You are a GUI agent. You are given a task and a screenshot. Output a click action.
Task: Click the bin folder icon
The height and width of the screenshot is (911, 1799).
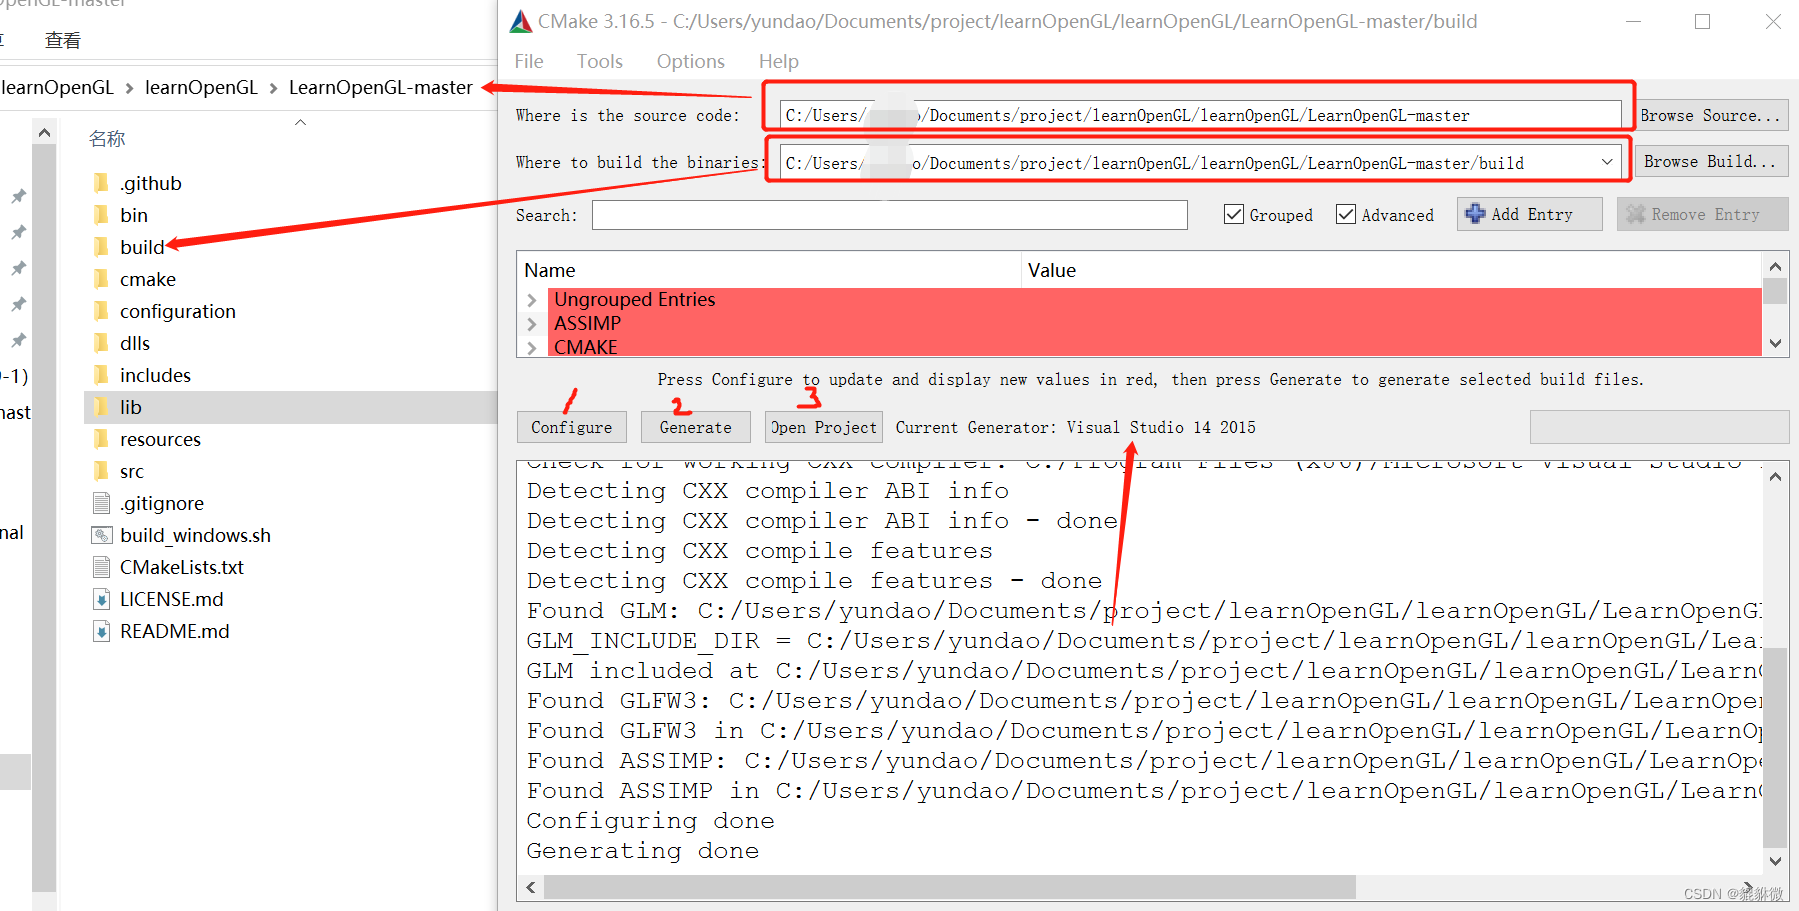[x=101, y=215]
